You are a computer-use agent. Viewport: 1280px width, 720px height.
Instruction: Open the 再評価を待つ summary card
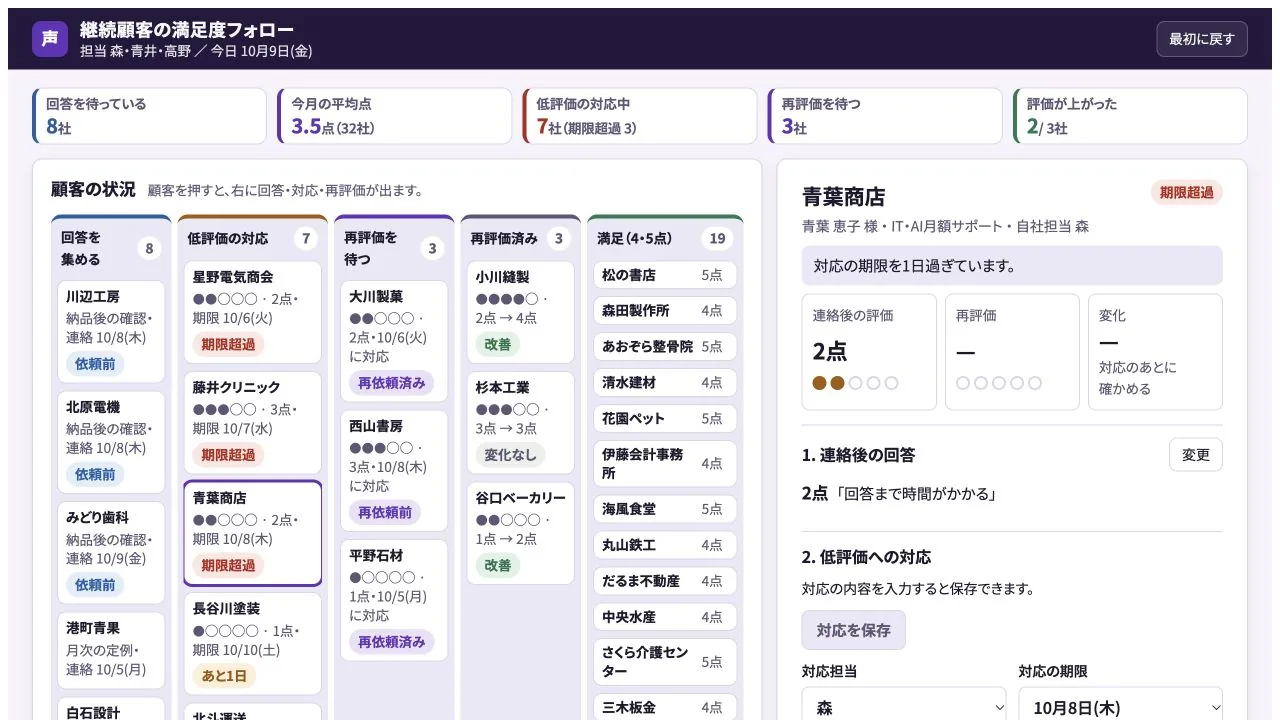coord(885,116)
